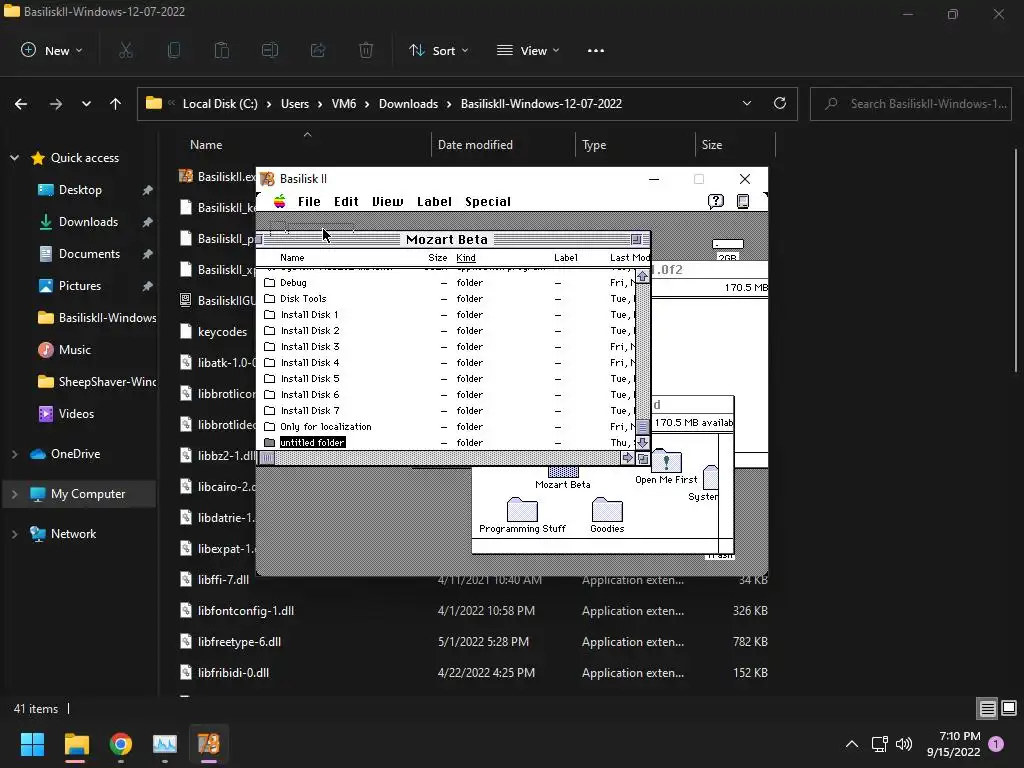Open See more options in Explorer toolbar

pyautogui.click(x=596, y=50)
